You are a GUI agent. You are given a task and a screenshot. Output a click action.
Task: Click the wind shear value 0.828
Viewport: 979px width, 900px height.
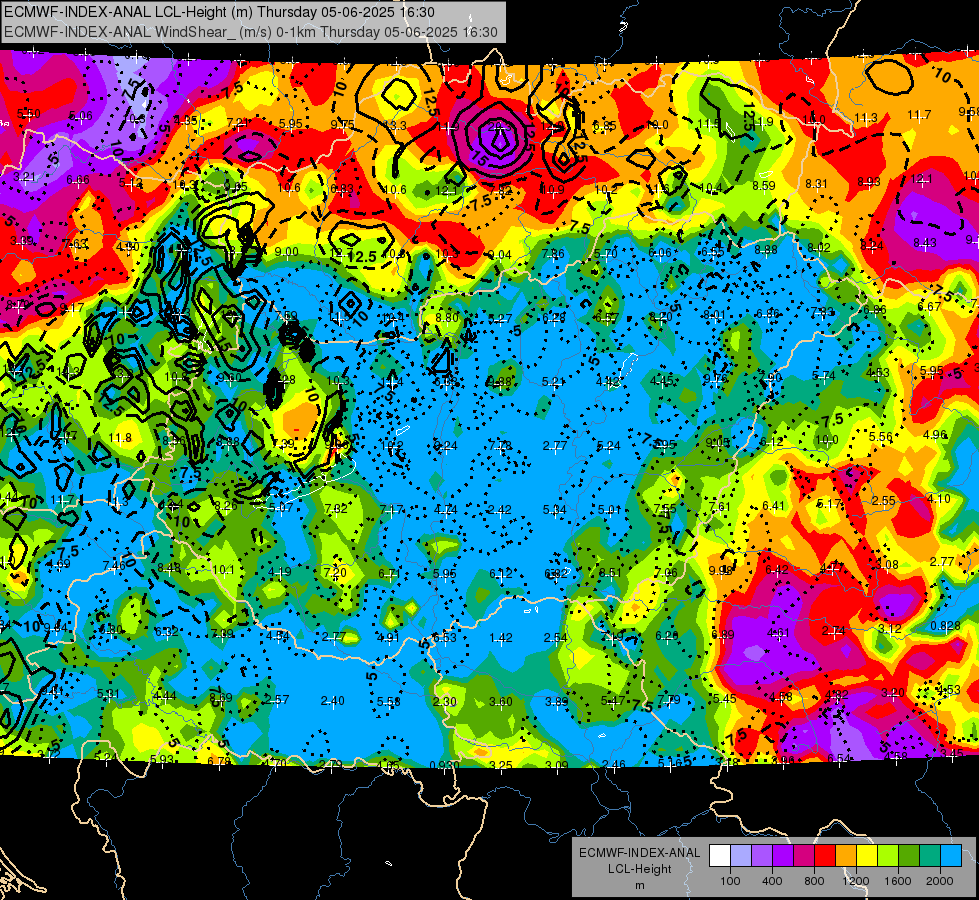945,626
